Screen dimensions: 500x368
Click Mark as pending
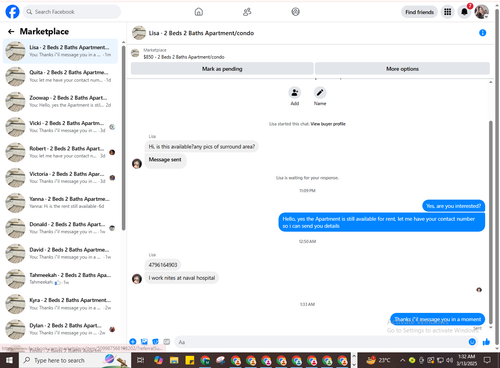click(222, 69)
